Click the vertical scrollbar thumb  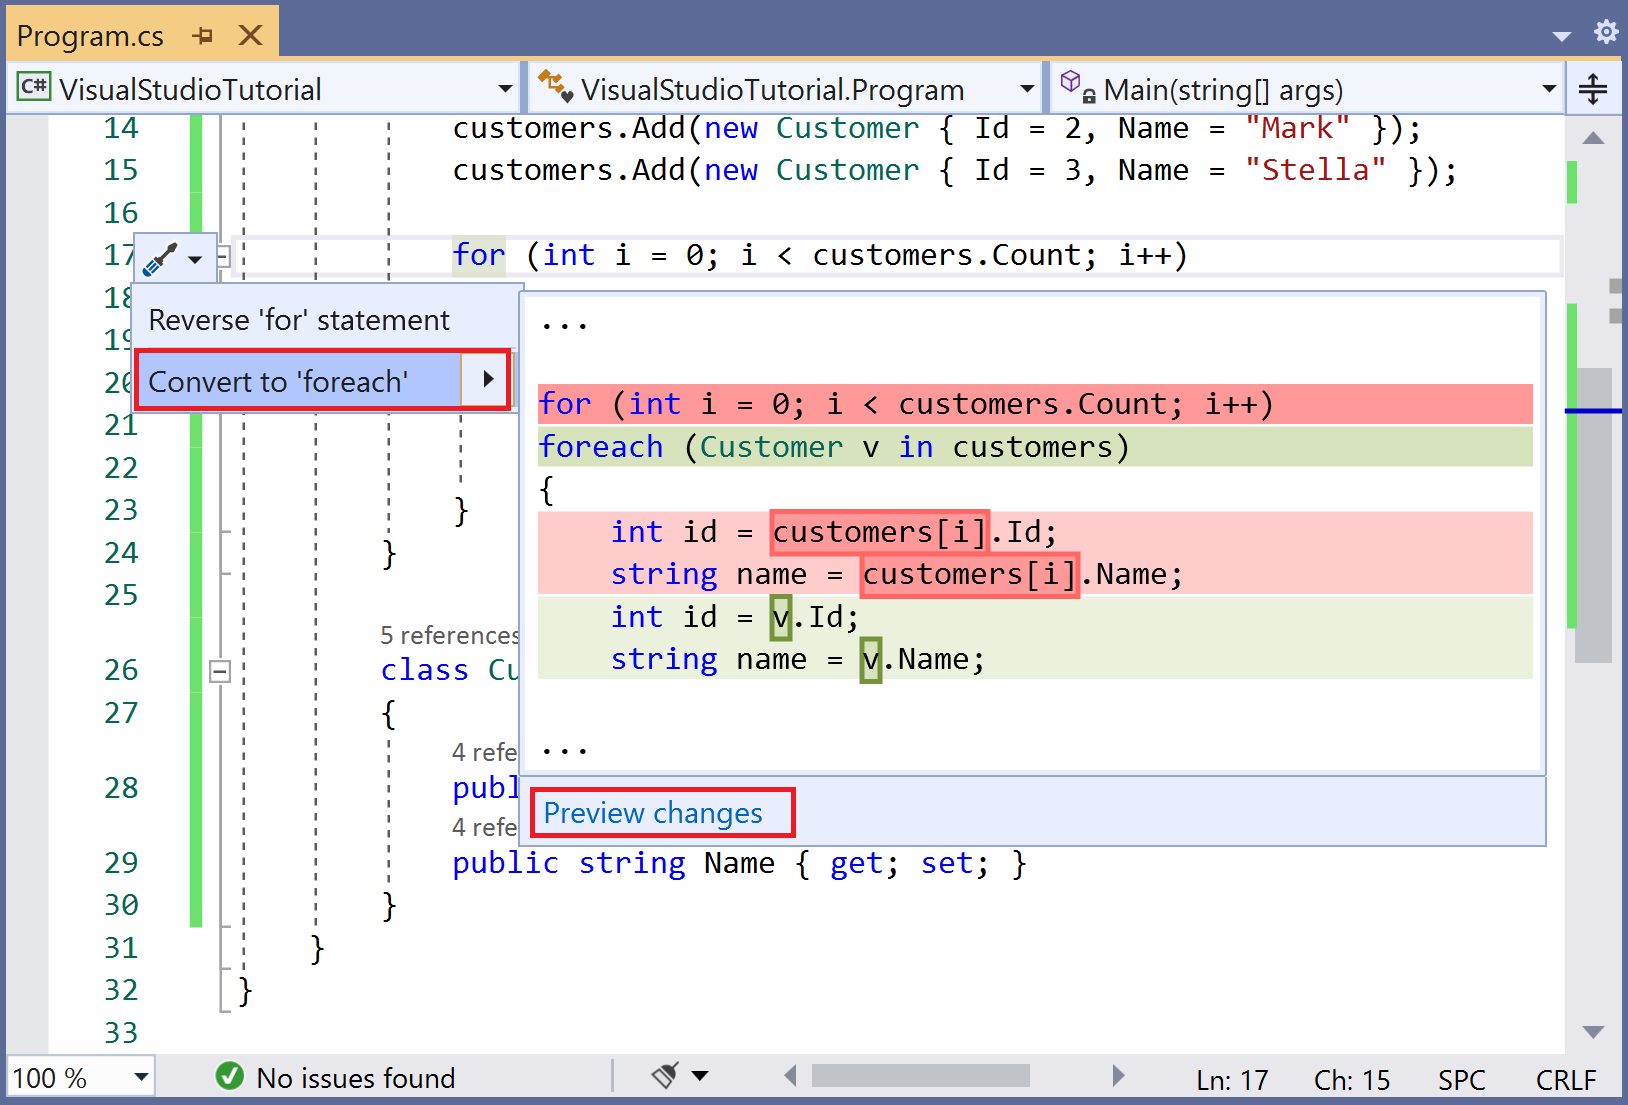tap(1593, 515)
